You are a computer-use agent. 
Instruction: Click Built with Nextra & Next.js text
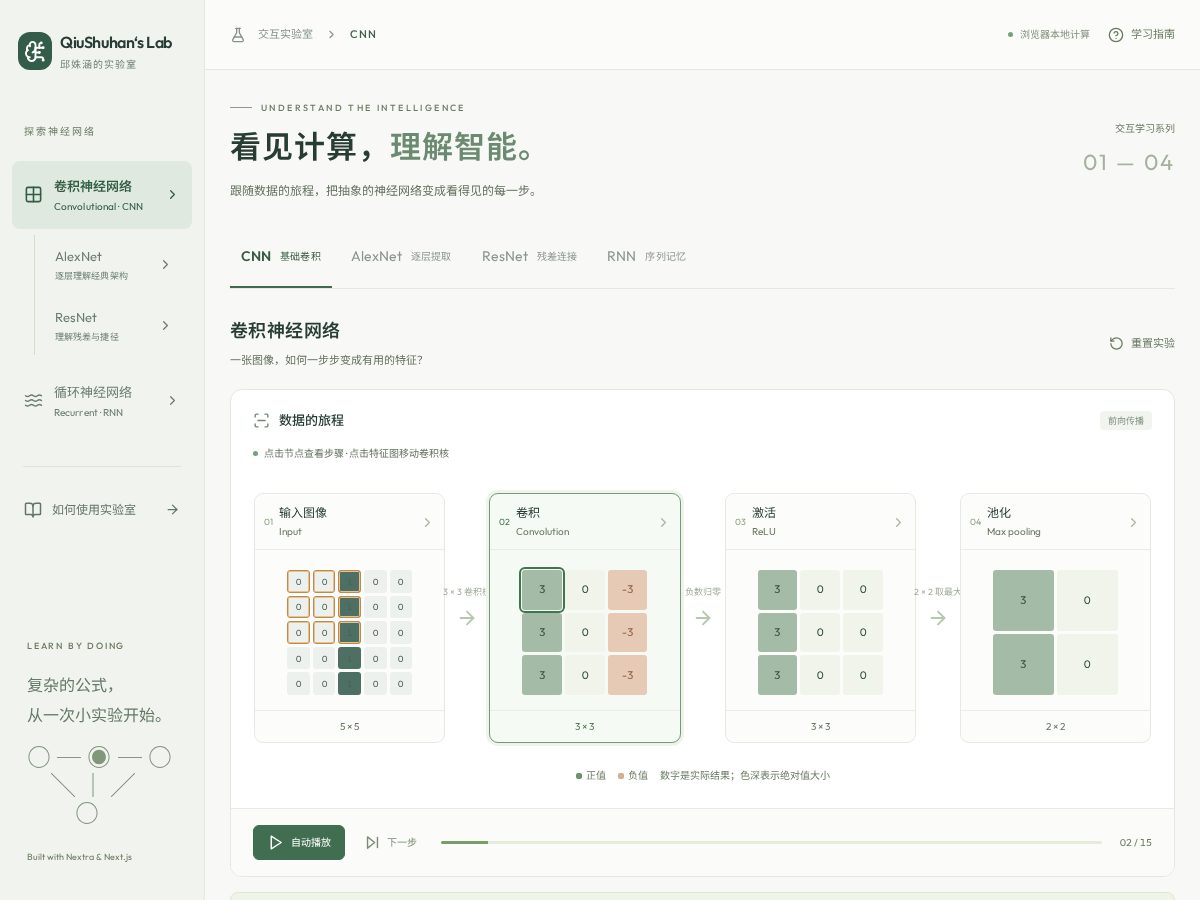point(79,857)
